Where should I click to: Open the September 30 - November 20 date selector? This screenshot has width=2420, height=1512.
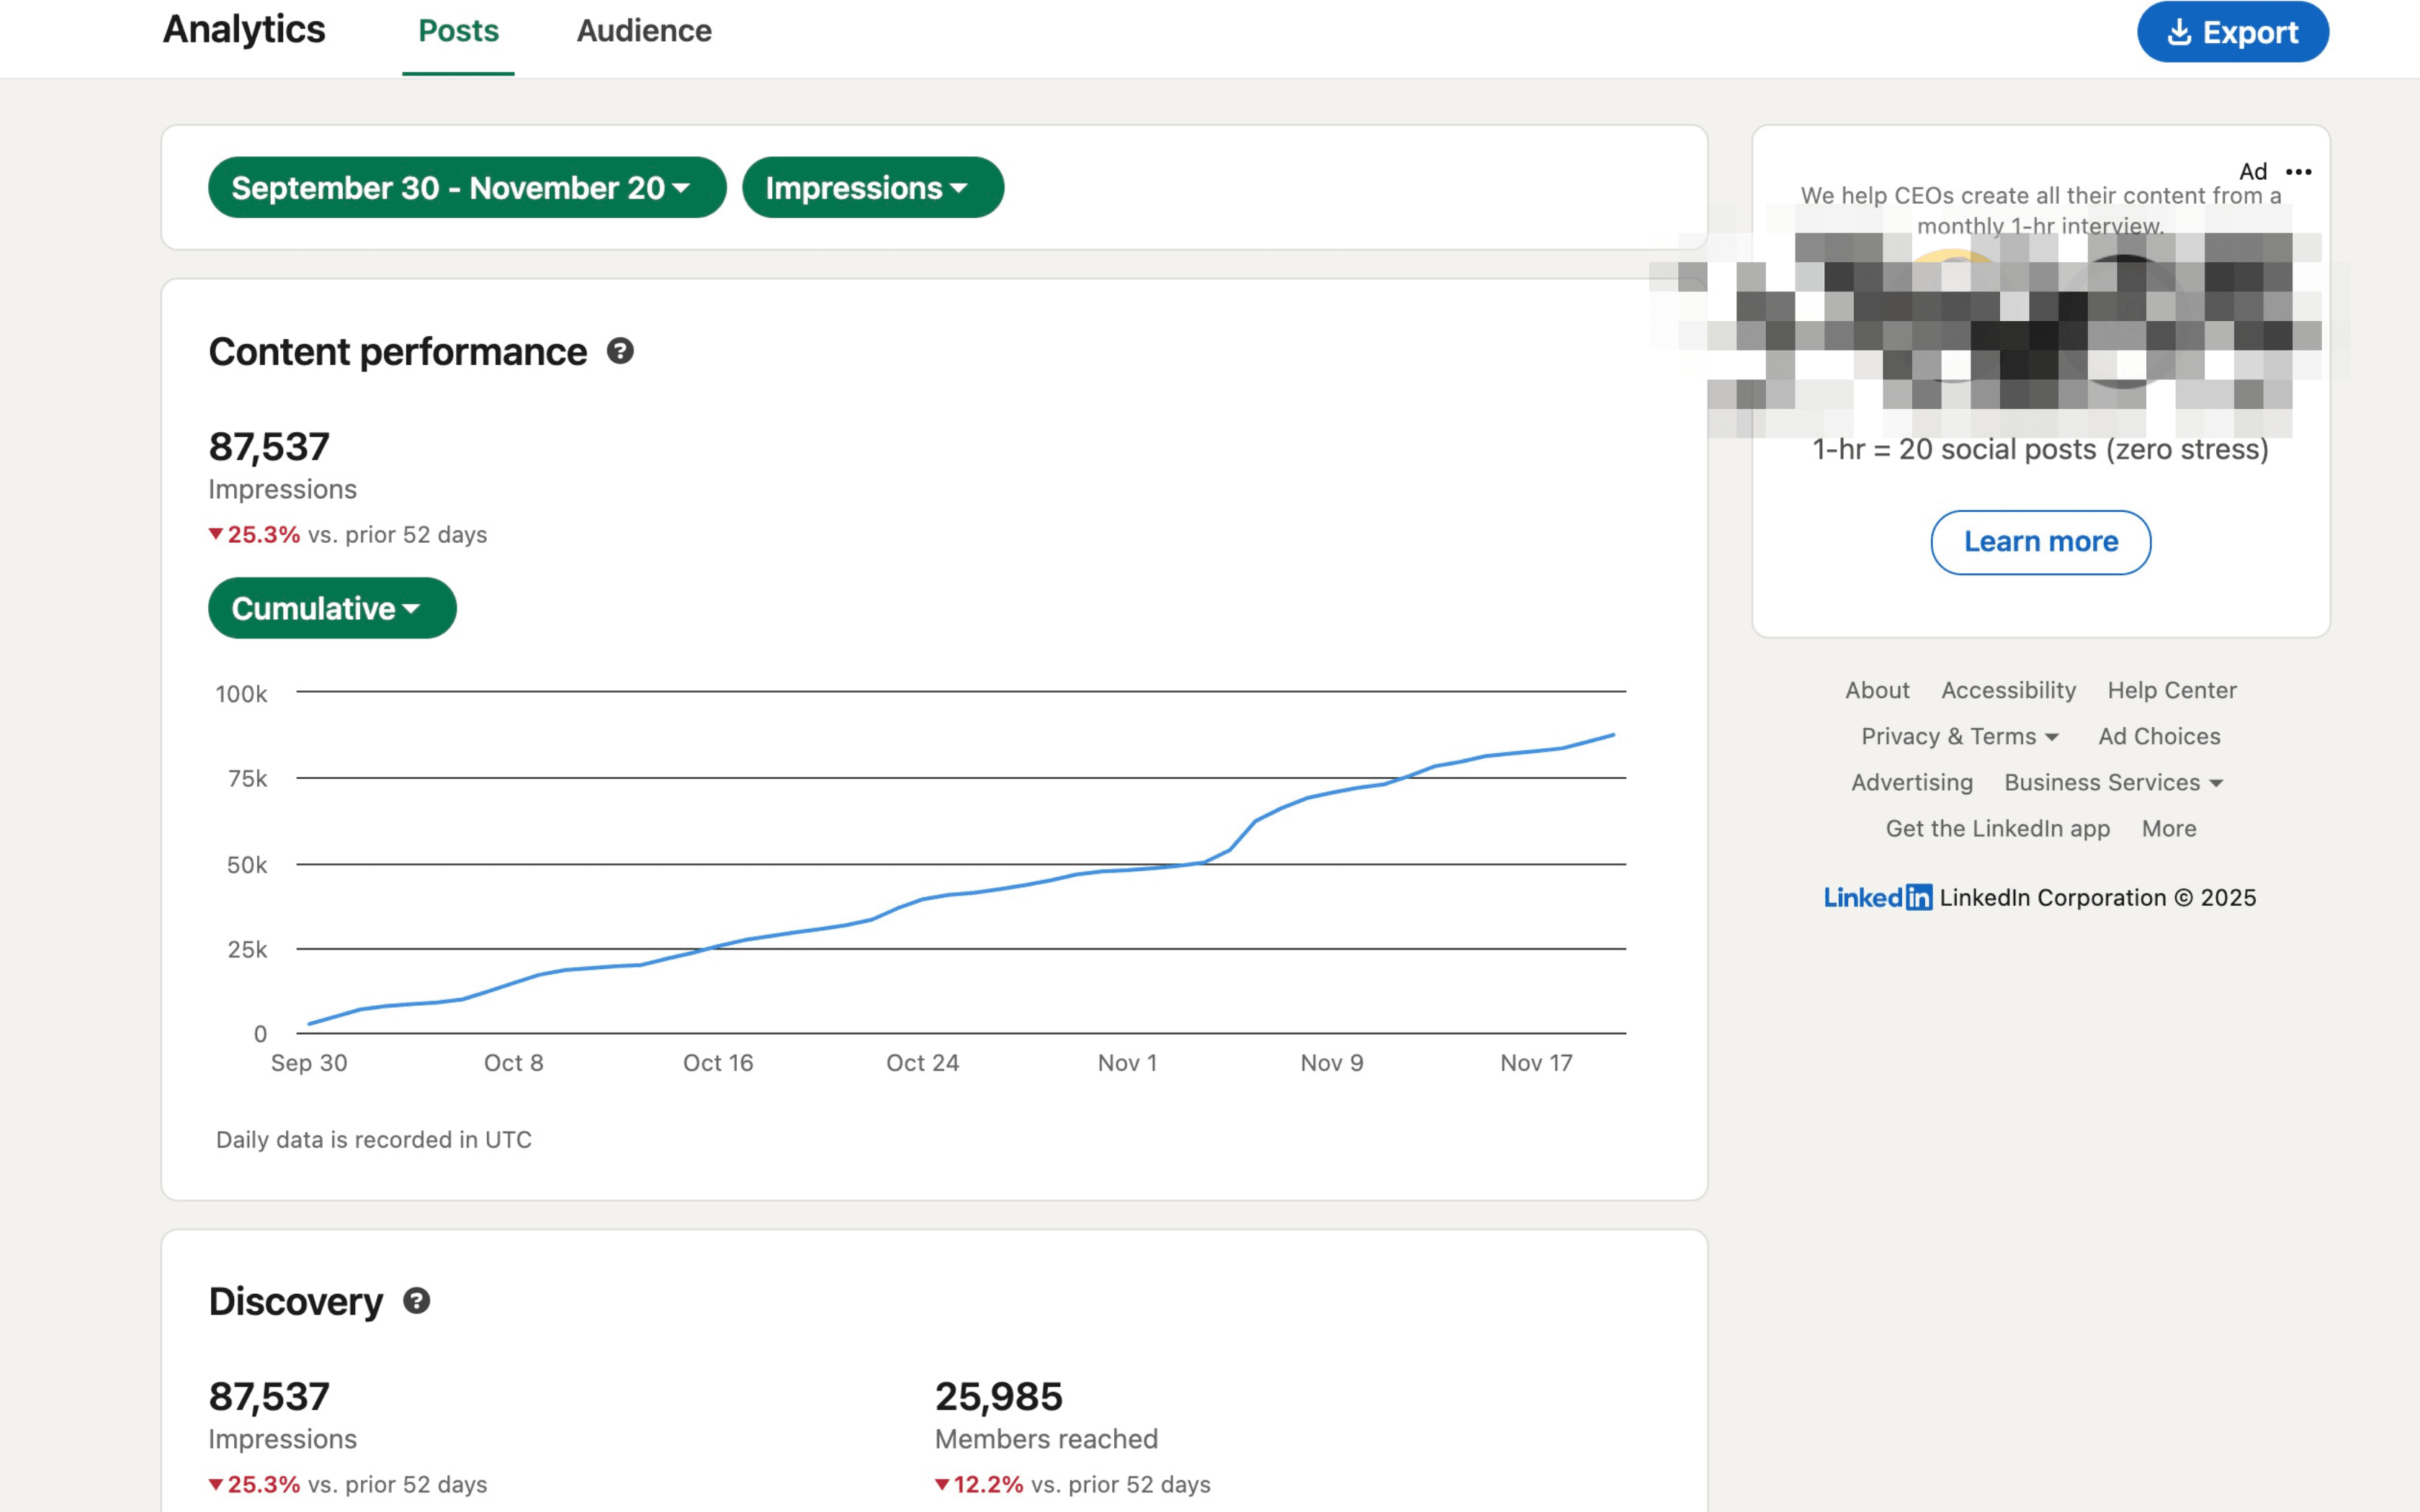[x=466, y=187]
